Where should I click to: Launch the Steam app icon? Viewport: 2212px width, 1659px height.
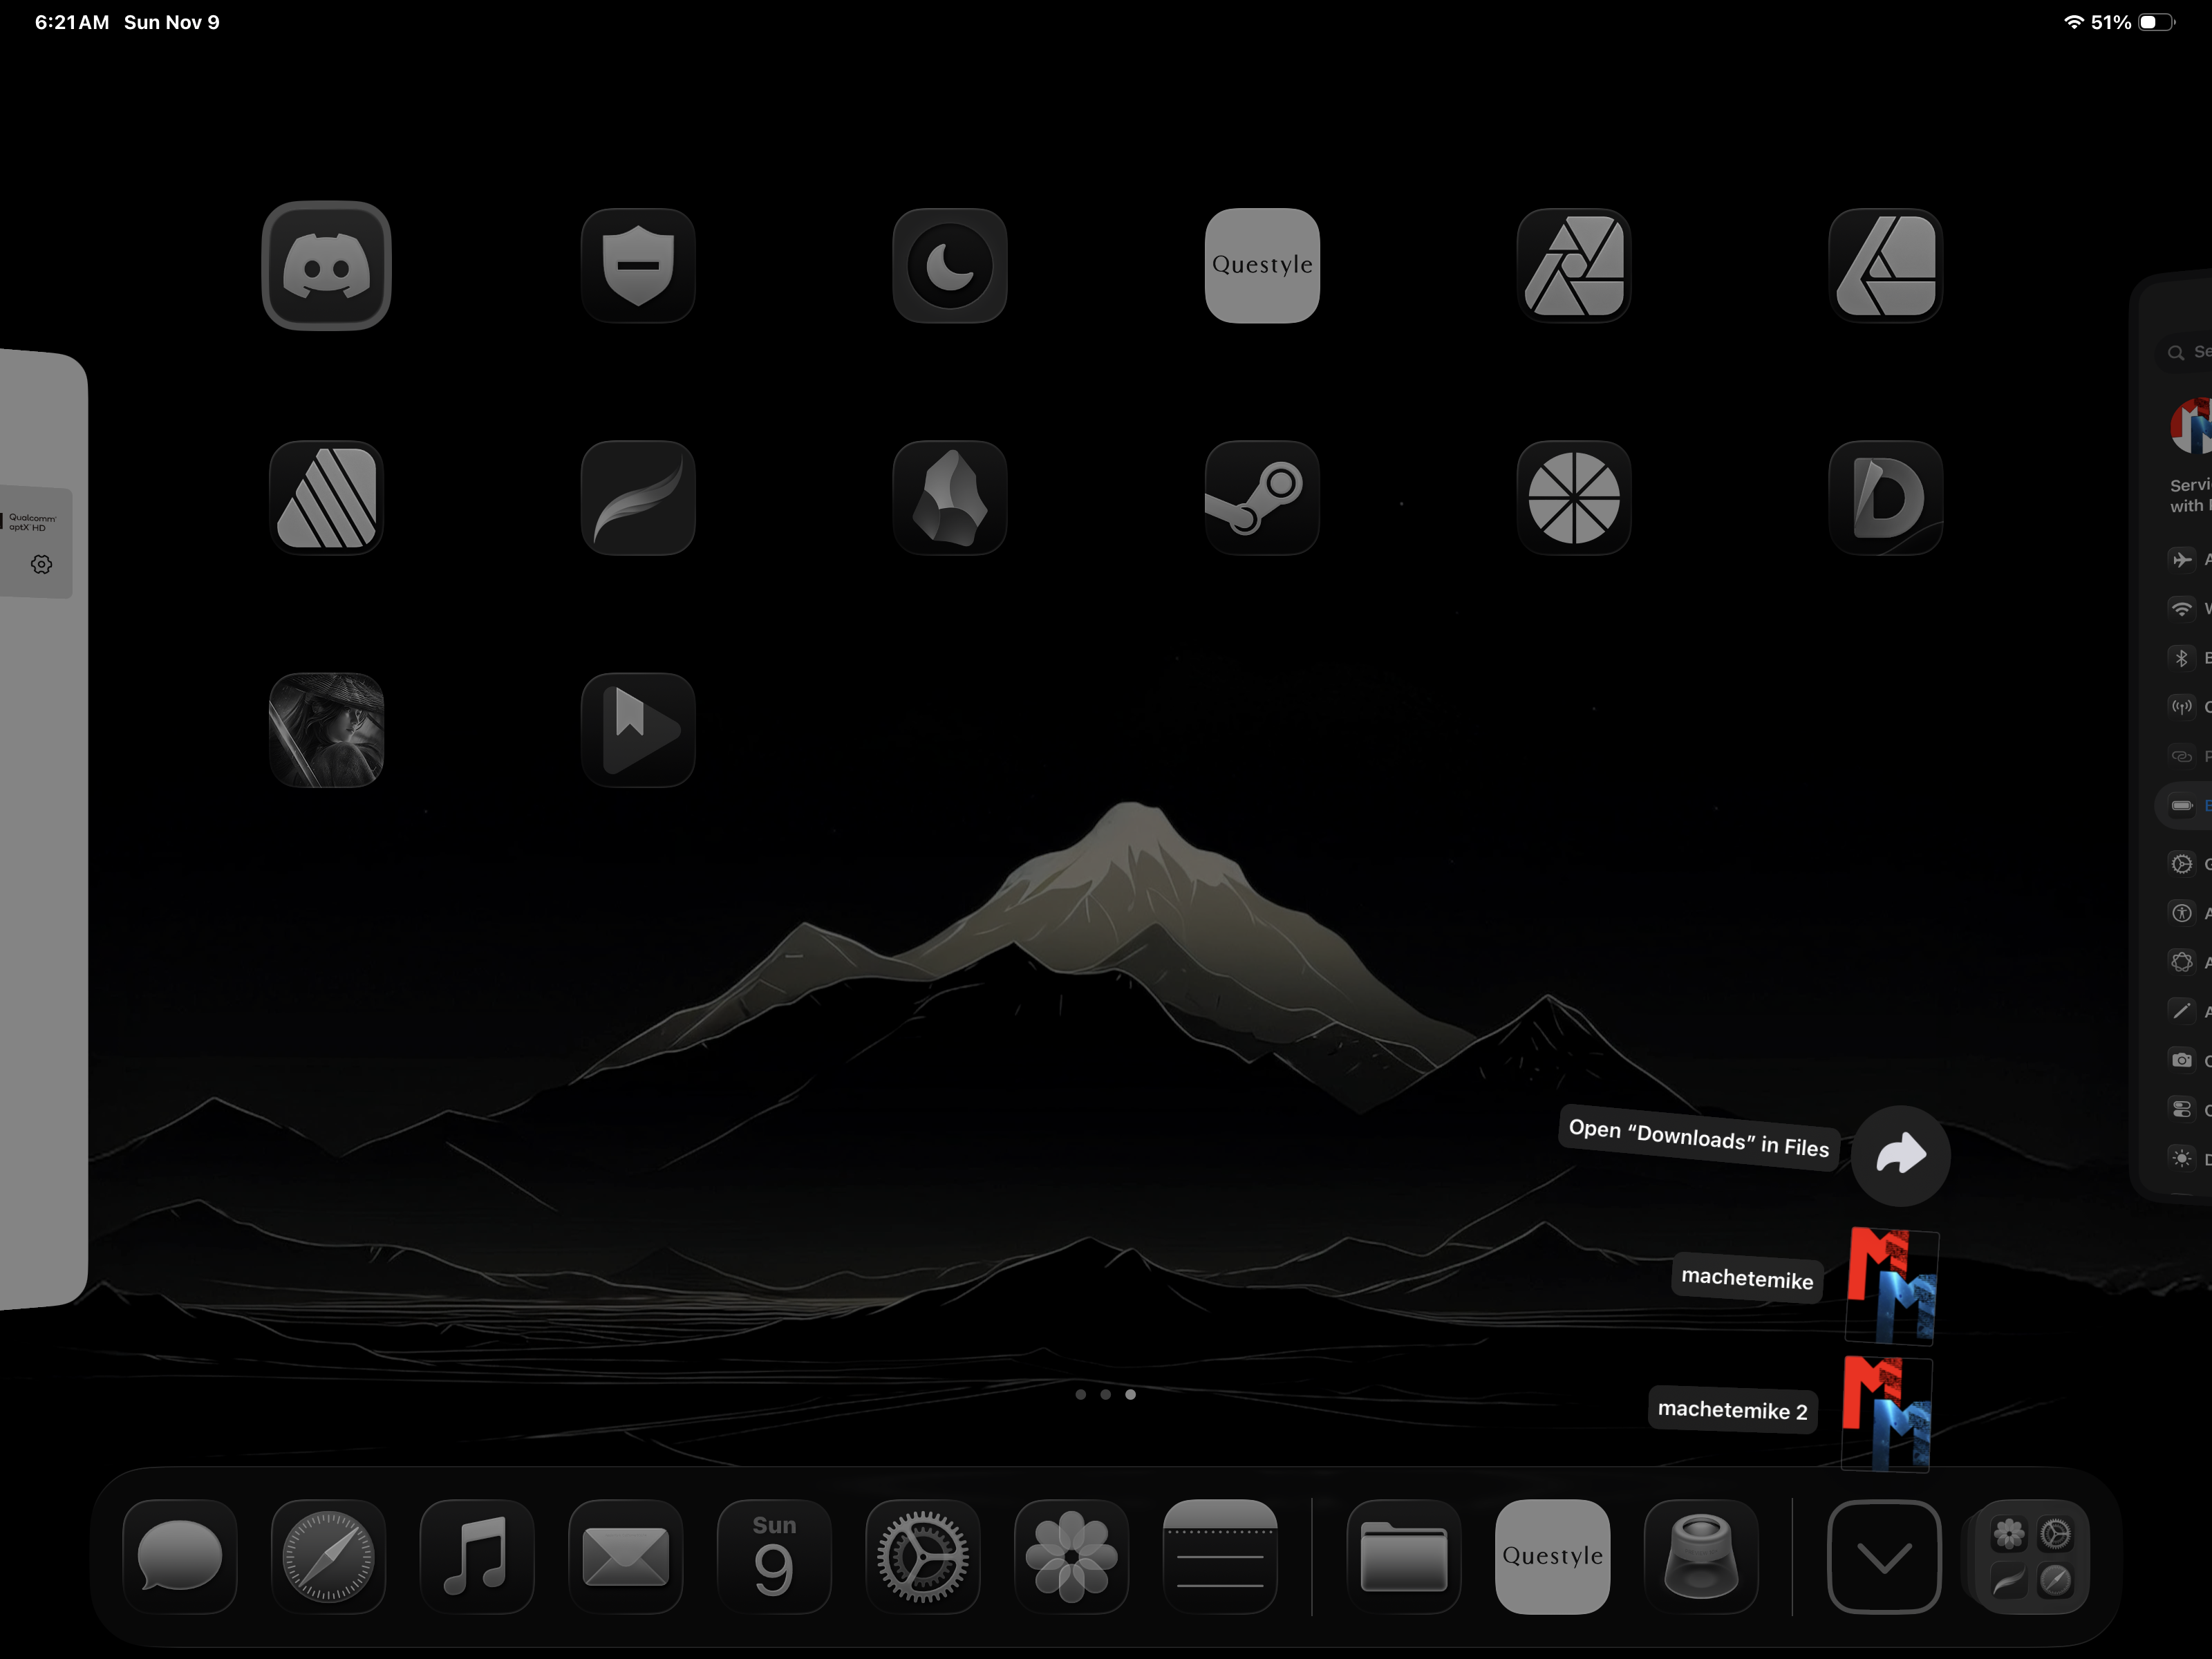click(1262, 497)
